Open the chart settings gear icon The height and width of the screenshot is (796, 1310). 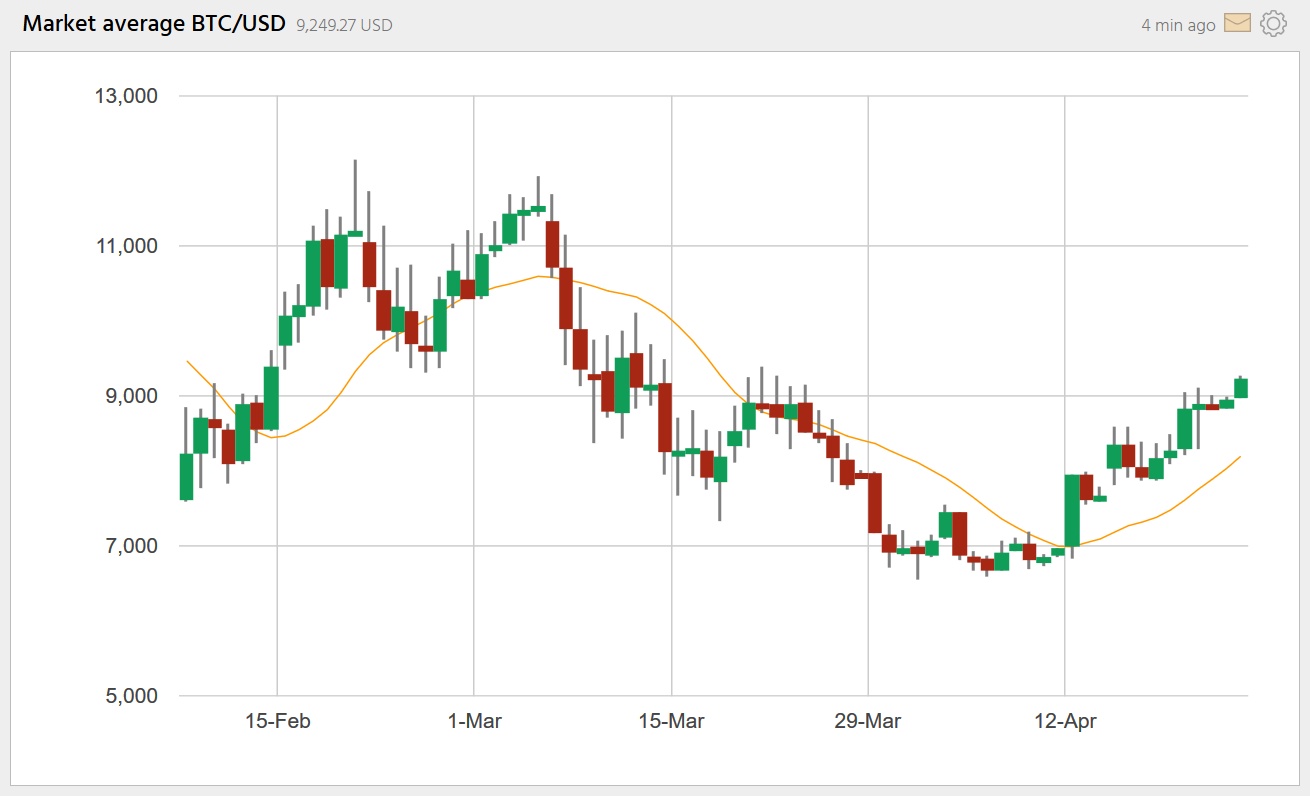click(1273, 24)
